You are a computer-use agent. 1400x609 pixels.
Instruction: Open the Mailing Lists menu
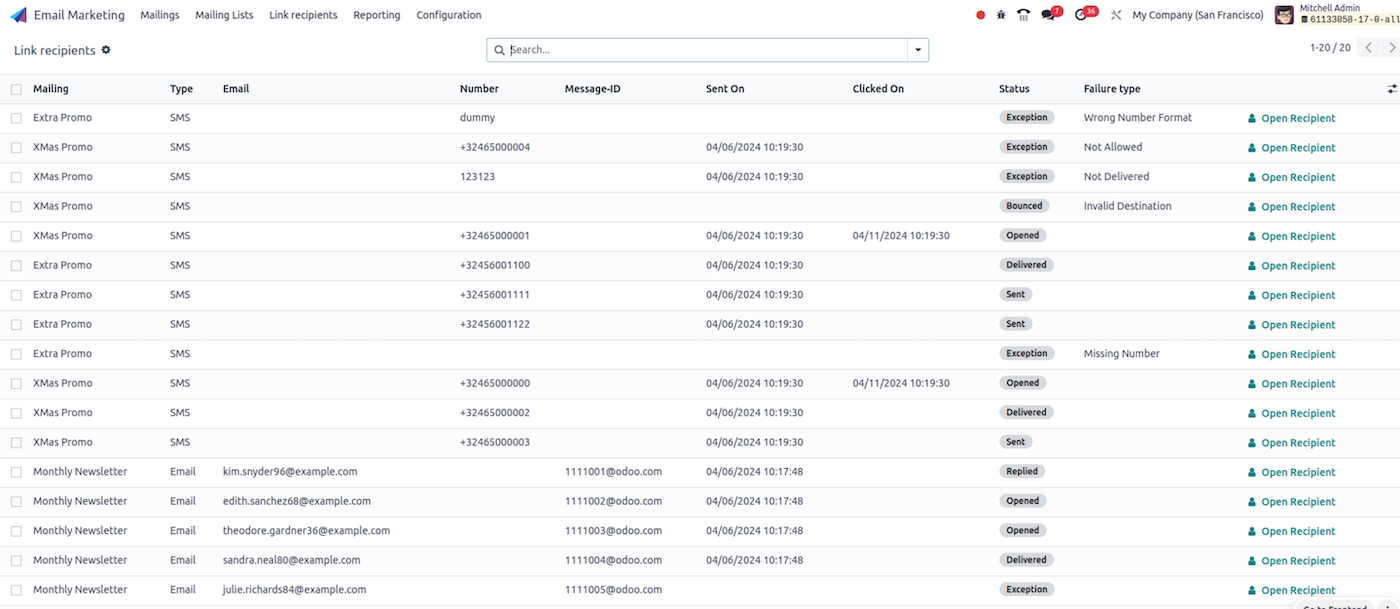[224, 15]
